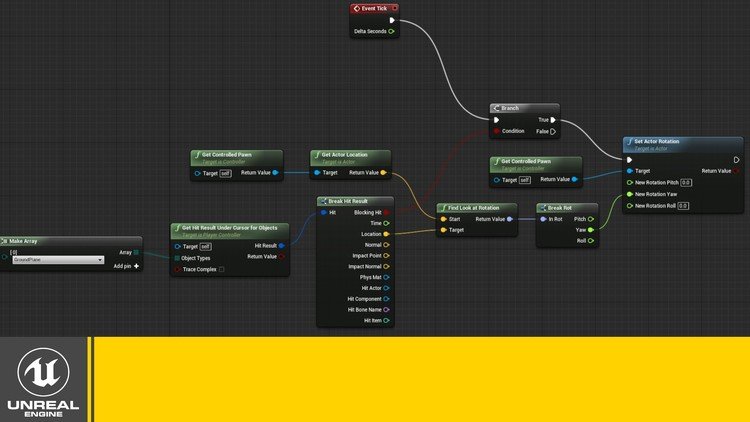
Task: Click New Rotation Roll input pin
Action: pos(629,206)
